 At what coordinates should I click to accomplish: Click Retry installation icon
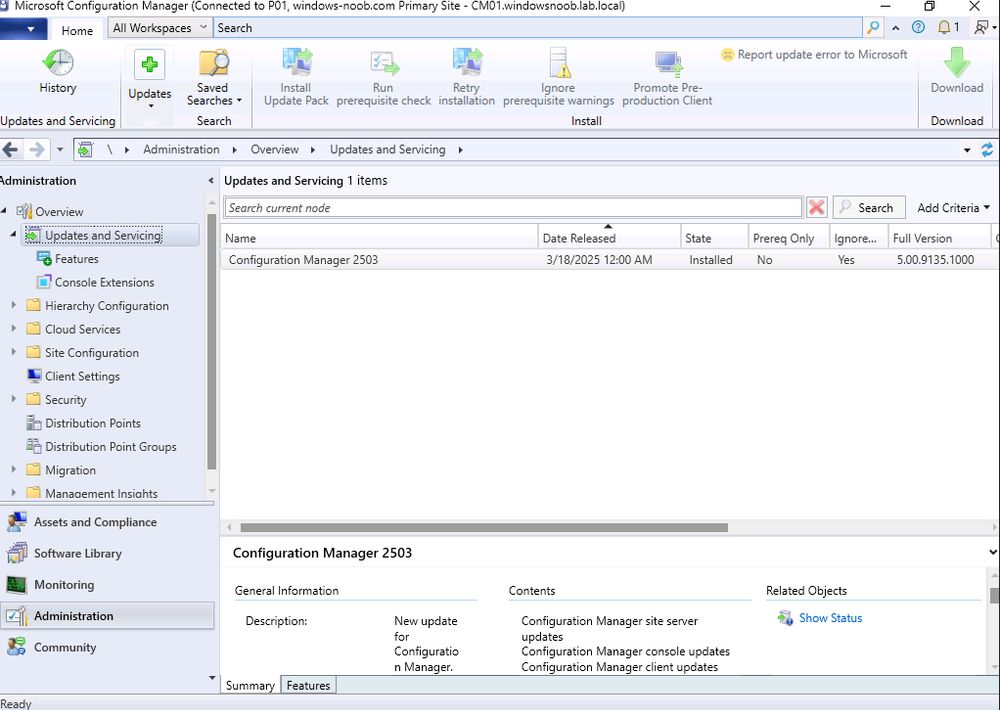click(467, 64)
